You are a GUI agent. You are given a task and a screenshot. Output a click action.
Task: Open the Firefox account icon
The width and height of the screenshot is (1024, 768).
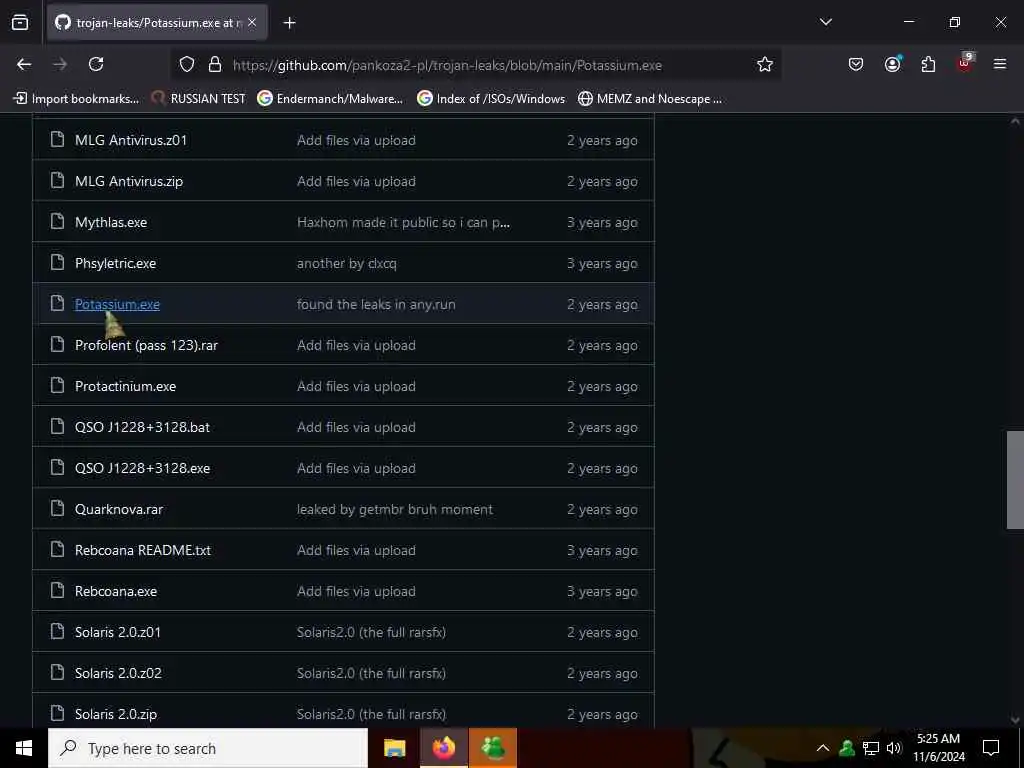[x=892, y=64]
